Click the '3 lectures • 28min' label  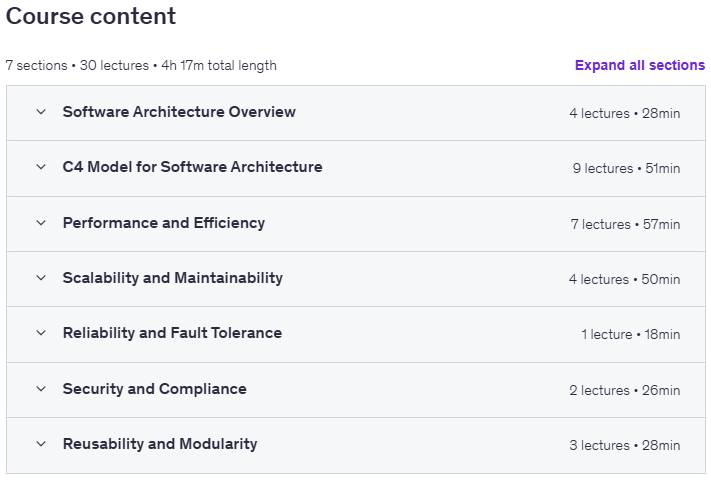click(624, 445)
